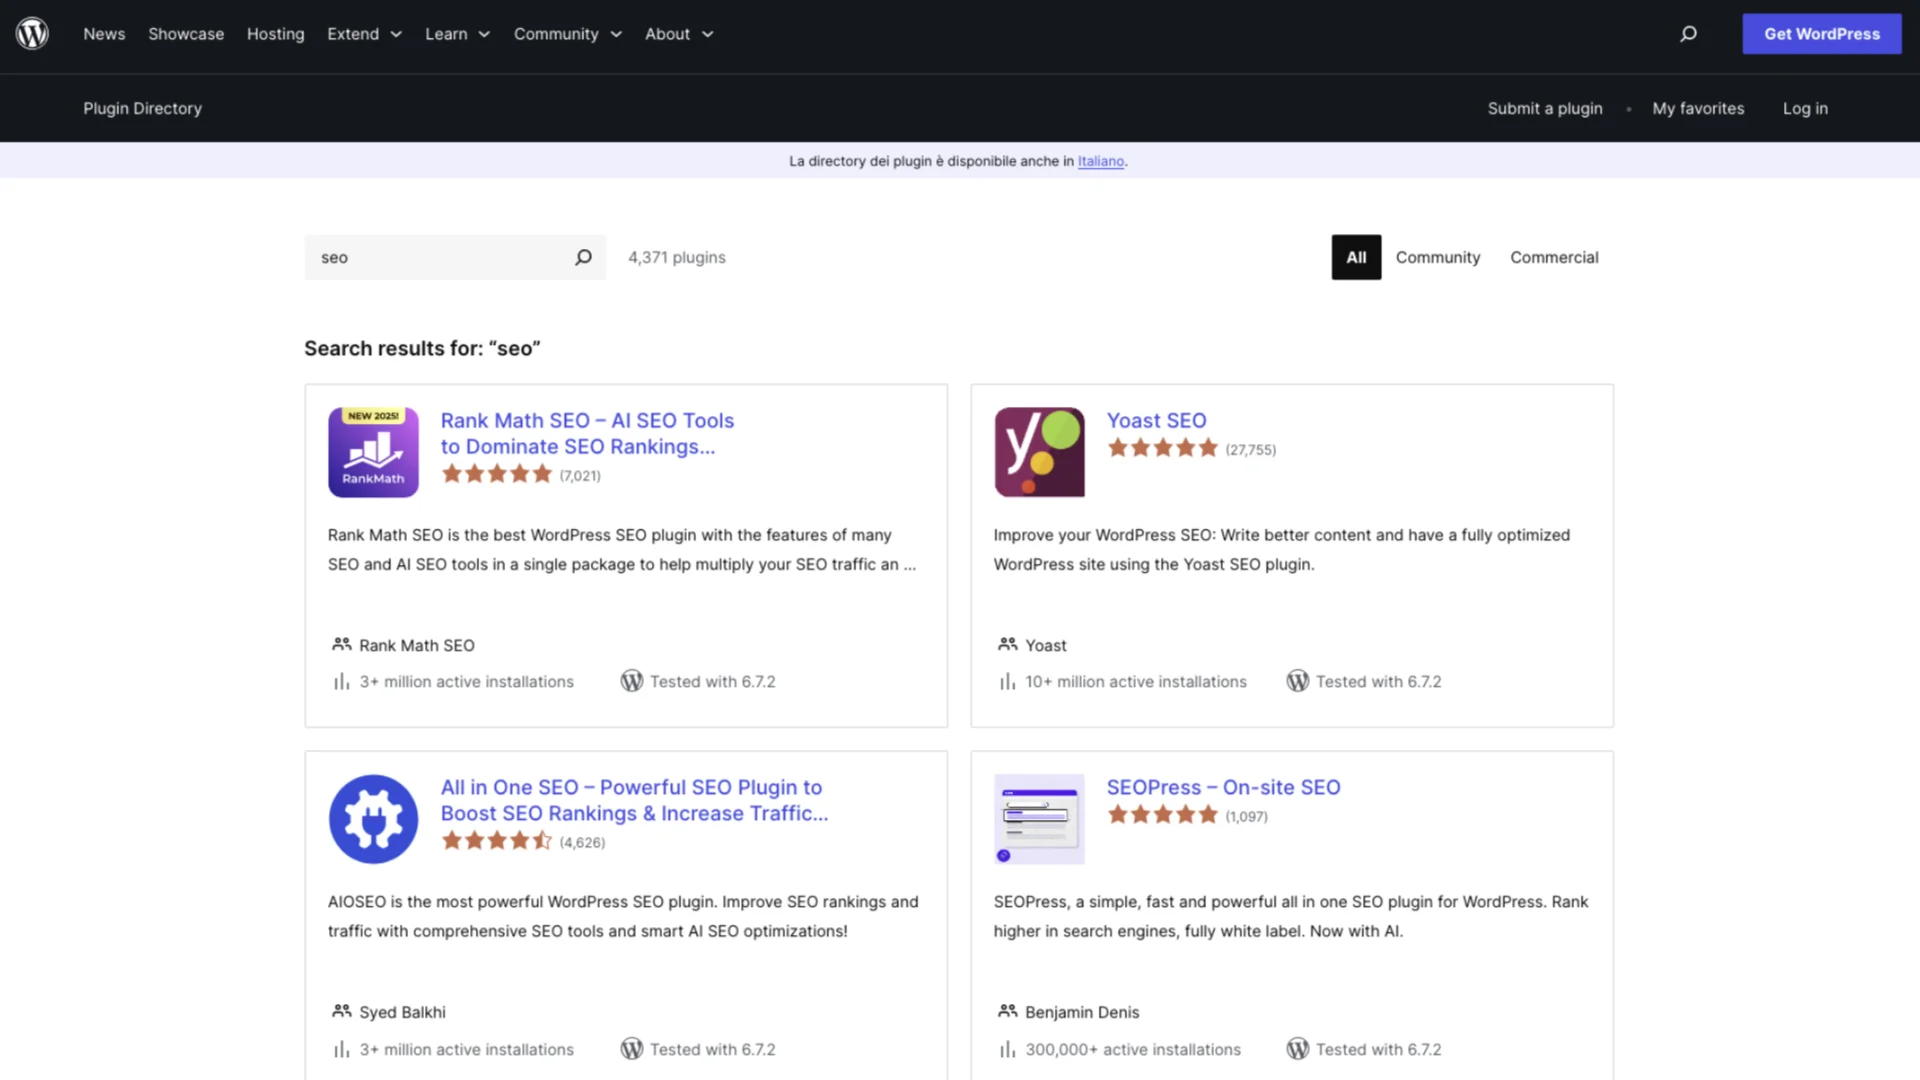Screen dimensions: 1920x1080
Task: Click author name Syed Balkhi
Action: point(402,1012)
